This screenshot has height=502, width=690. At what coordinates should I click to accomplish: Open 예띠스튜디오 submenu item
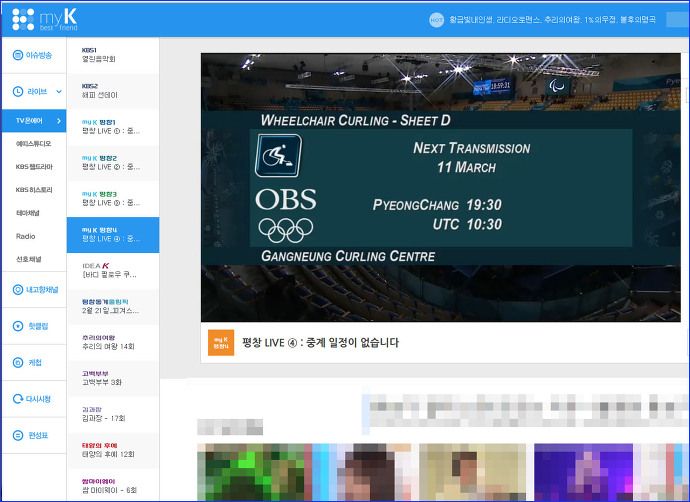pos(34,144)
